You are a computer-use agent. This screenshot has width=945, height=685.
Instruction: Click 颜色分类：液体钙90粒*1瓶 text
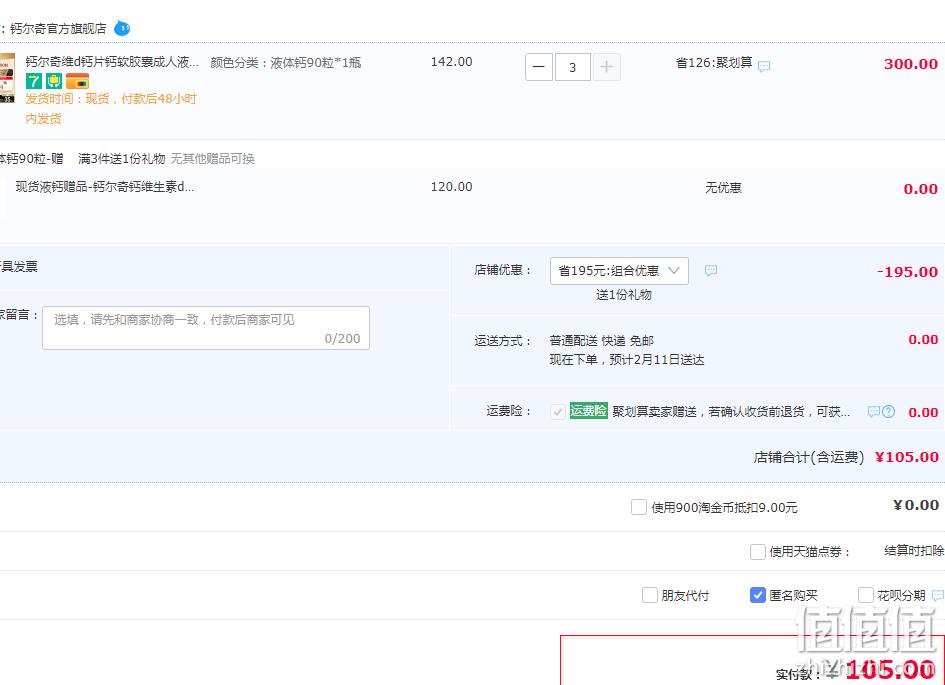point(286,63)
